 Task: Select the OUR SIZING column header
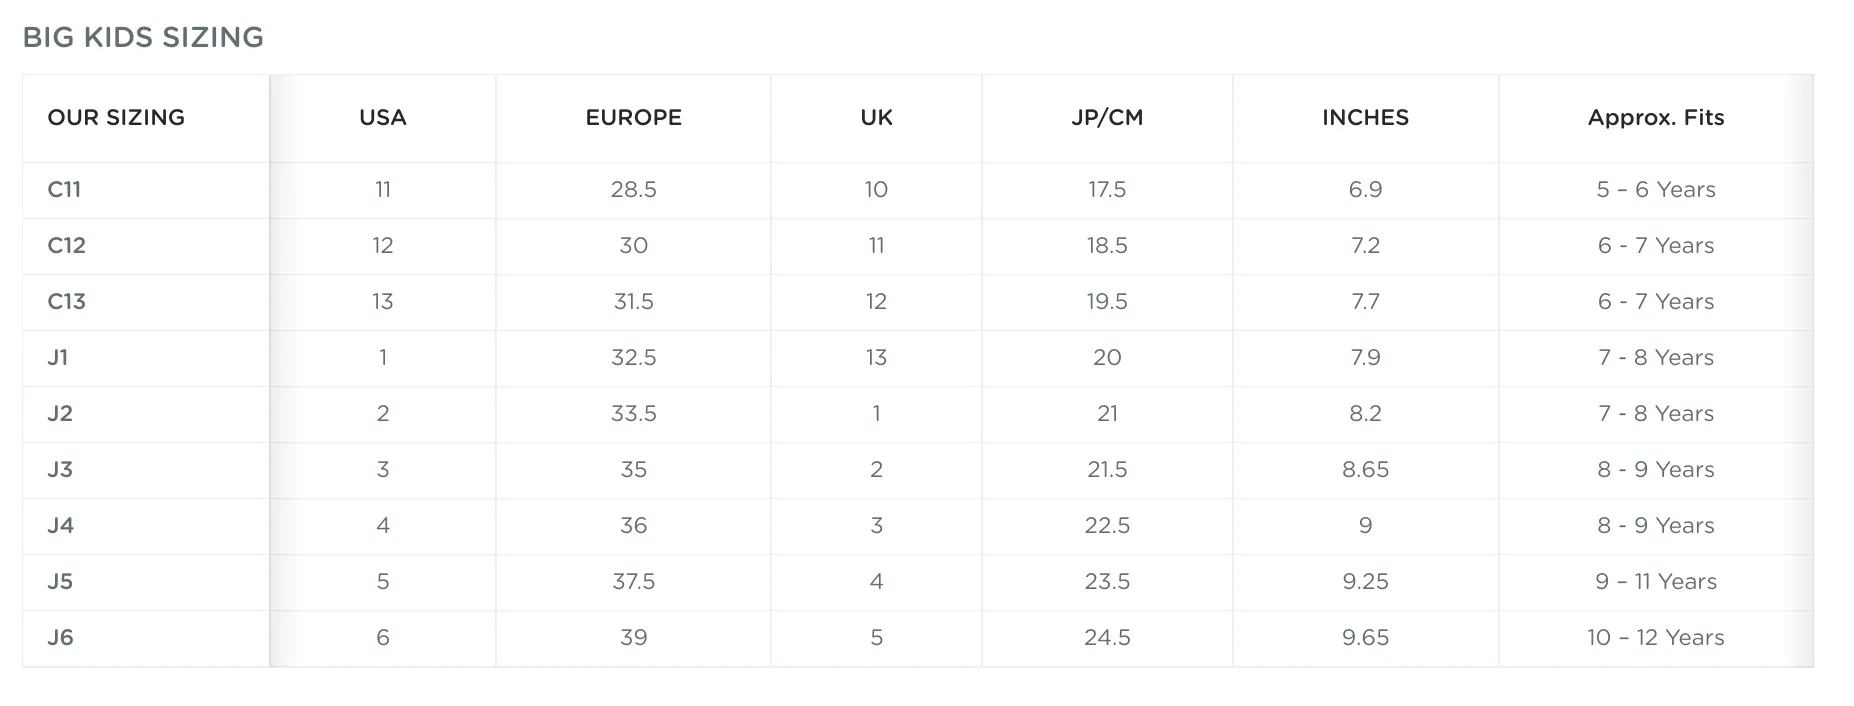pyautogui.click(x=116, y=117)
